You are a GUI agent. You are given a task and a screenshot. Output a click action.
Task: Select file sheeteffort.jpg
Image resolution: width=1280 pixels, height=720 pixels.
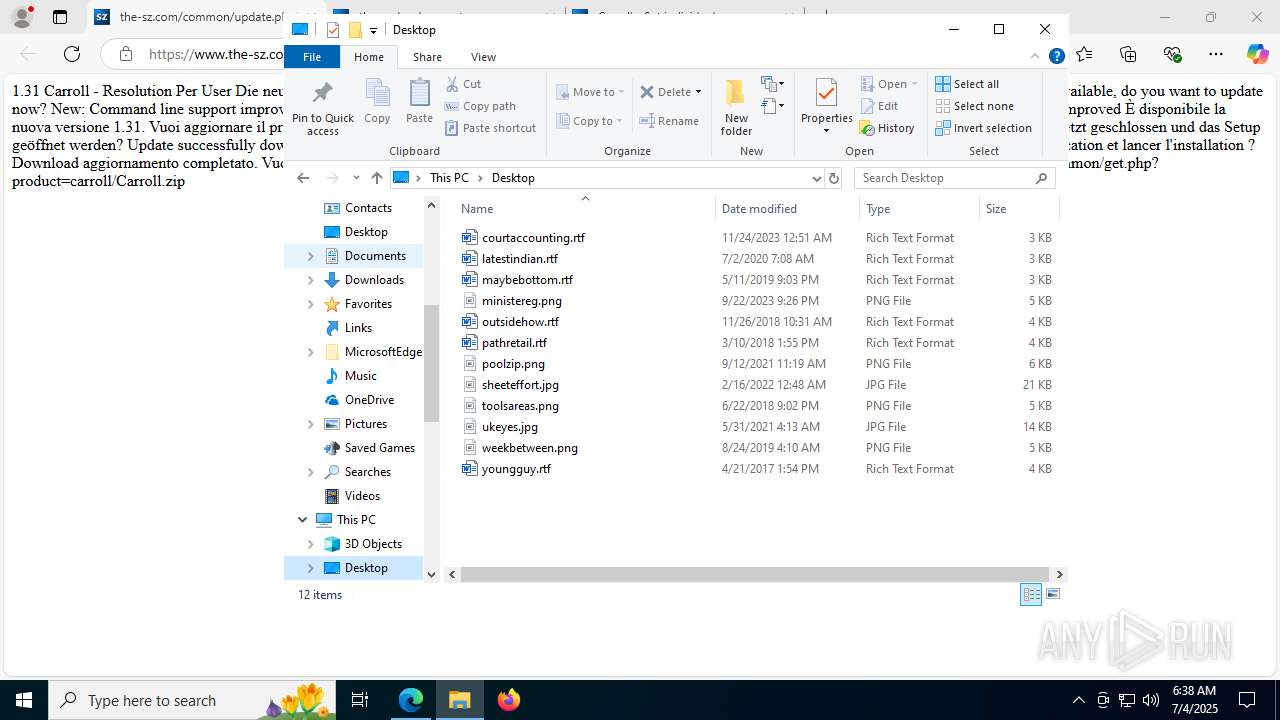tap(520, 385)
